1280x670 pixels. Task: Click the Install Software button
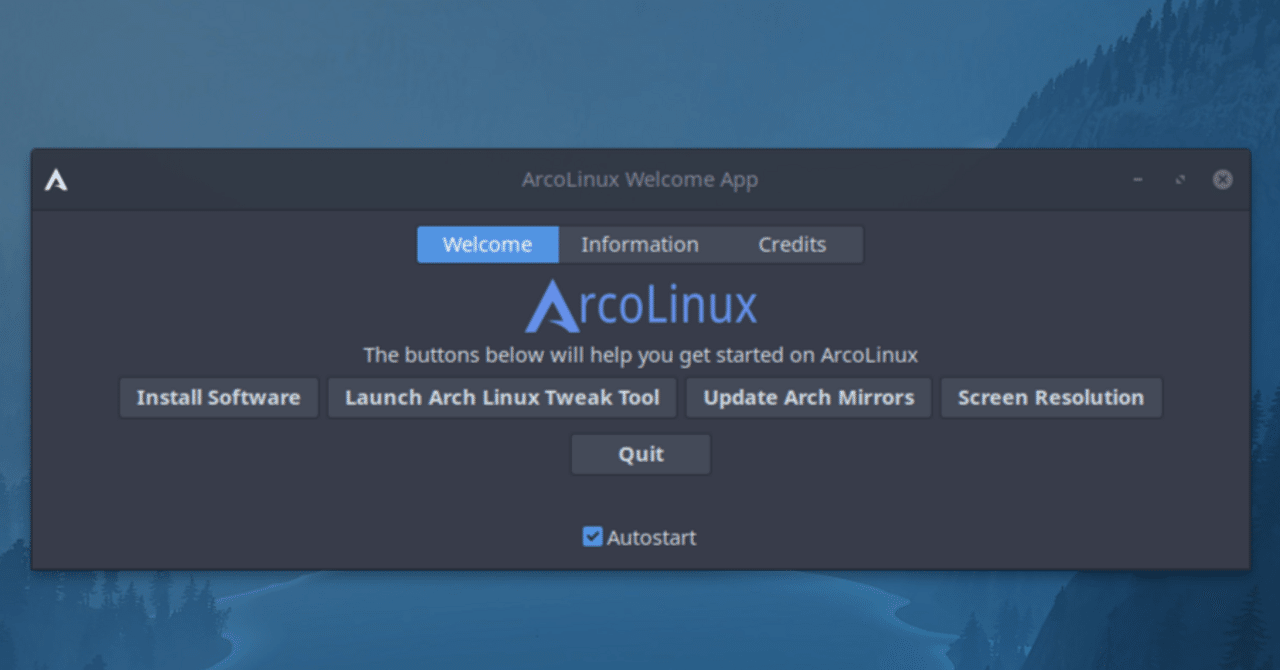218,397
